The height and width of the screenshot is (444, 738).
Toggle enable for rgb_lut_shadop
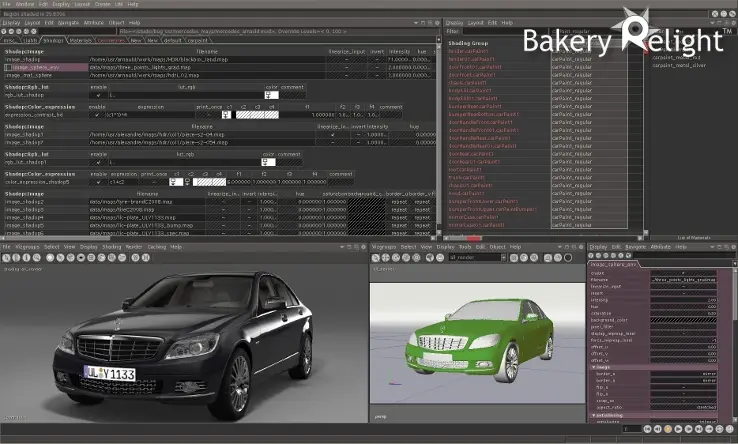[x=98, y=95]
